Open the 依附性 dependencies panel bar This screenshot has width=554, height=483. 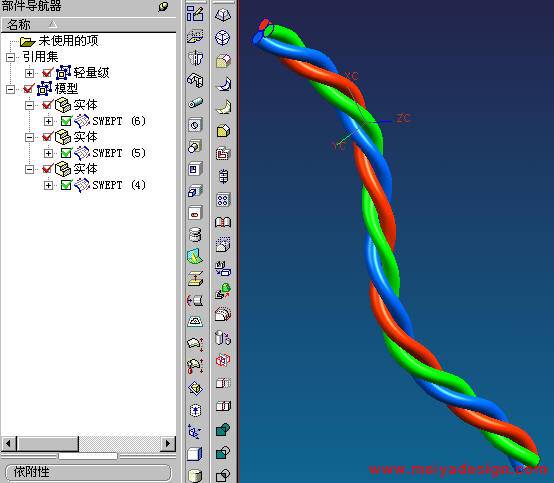coord(88,472)
